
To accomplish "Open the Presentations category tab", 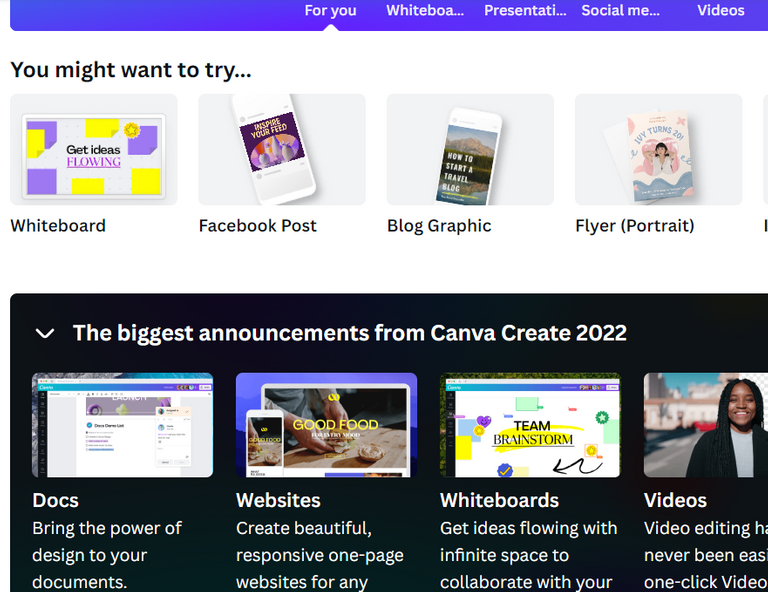I will (525, 10).
